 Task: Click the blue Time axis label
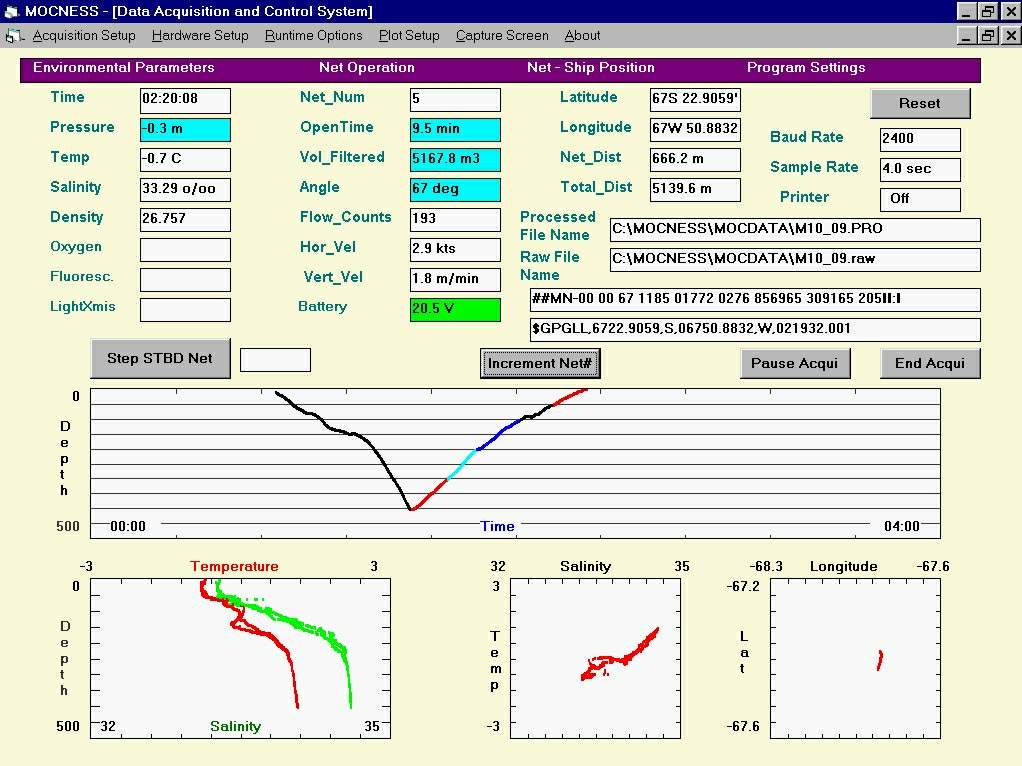497,527
